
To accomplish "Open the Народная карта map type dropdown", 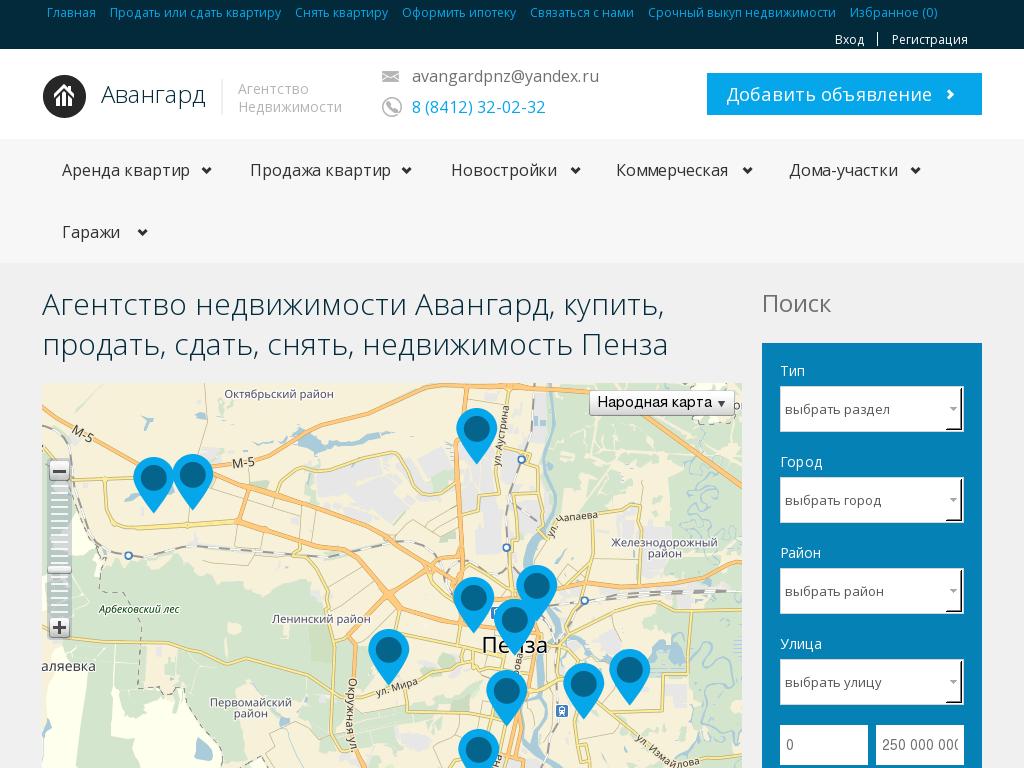I will pos(662,402).
